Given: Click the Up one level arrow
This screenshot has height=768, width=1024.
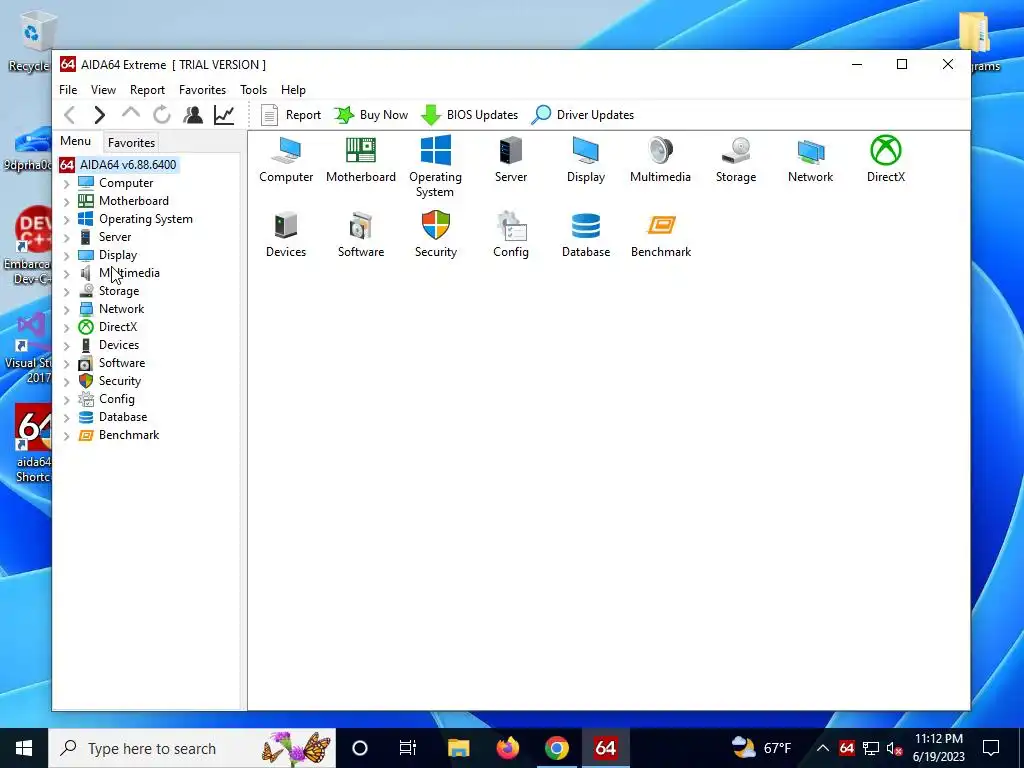Looking at the screenshot, I should point(131,114).
